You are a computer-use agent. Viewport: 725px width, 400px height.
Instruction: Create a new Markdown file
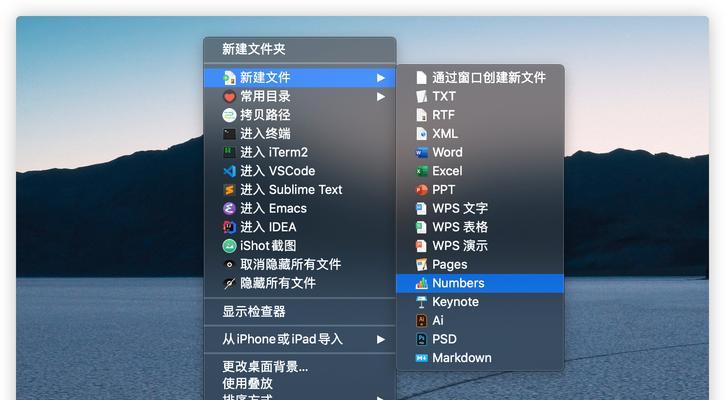point(480,358)
